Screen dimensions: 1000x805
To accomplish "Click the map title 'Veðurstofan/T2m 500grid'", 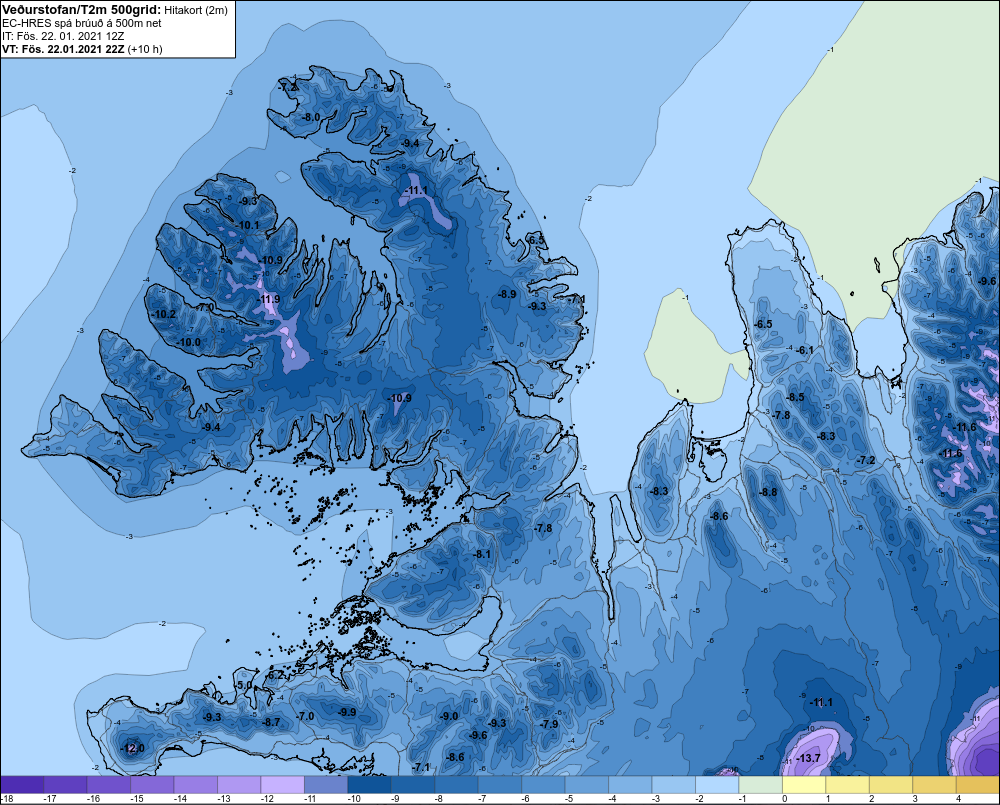I will (82, 9).
